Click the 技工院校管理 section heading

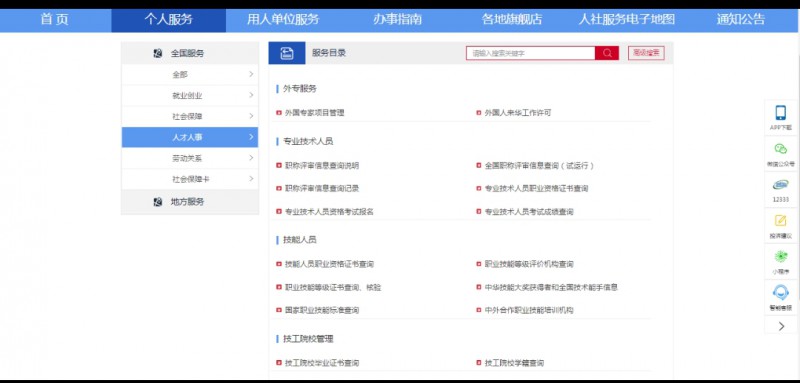click(x=308, y=339)
